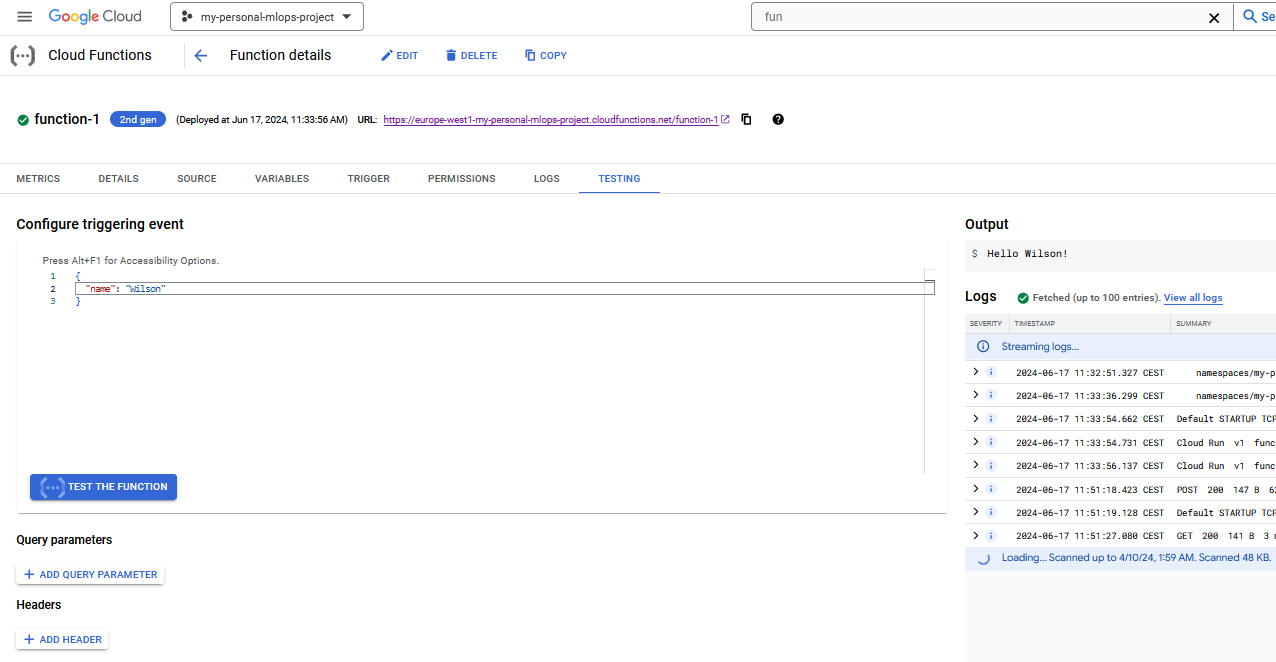Click the Test the Function button
This screenshot has width=1276, height=662.
tap(103, 487)
